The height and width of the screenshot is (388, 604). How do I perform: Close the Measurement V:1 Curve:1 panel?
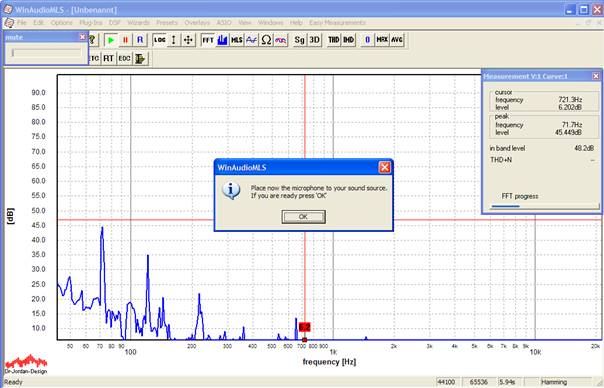point(596,76)
